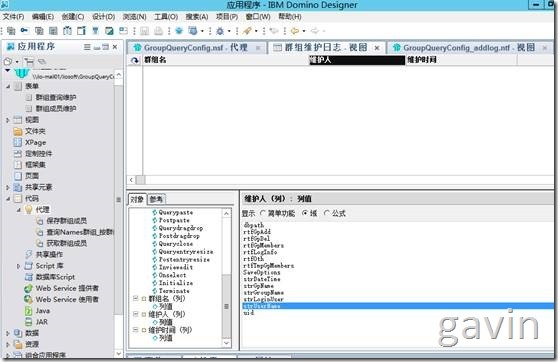
Task: Expand the 视图 tree node
Action: coord(8,120)
